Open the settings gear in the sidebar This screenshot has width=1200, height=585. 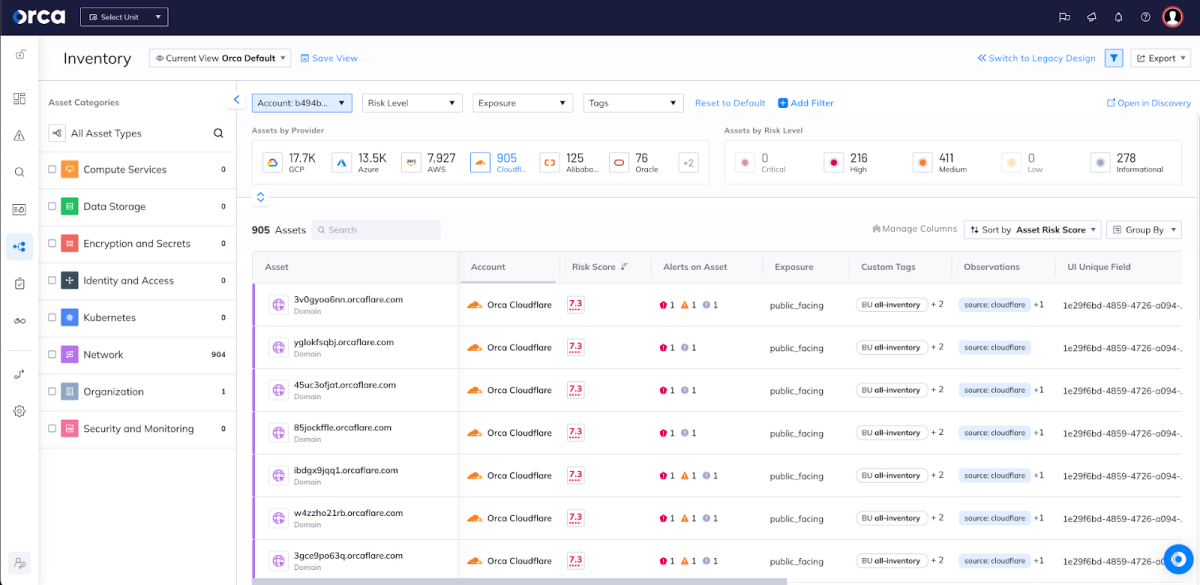tap(19, 411)
